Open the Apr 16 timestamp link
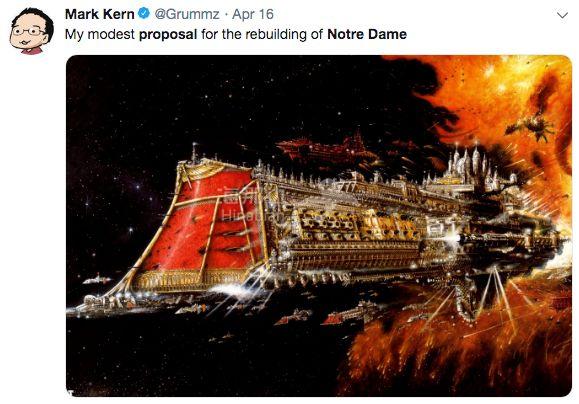Screen dimensions: 579x404 click(x=253, y=14)
